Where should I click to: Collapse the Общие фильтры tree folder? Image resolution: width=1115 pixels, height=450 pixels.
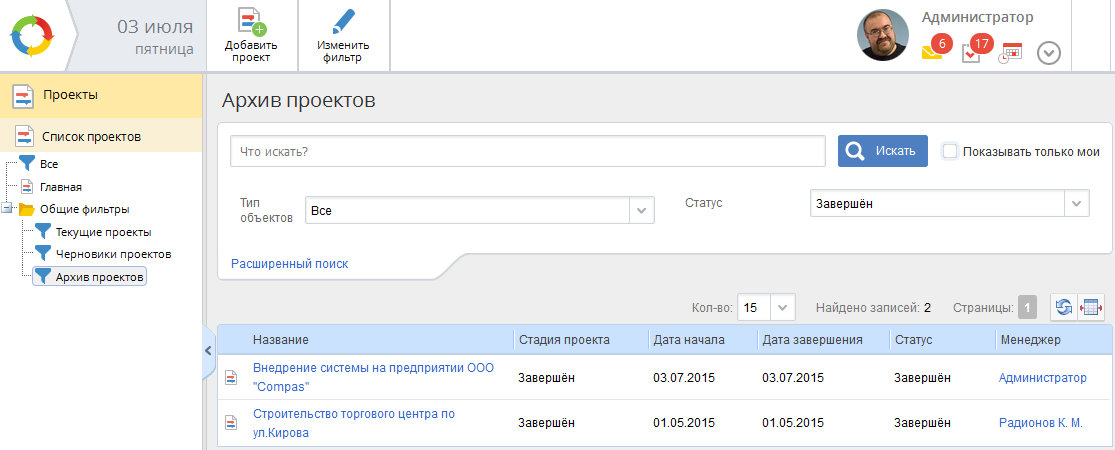(8, 209)
